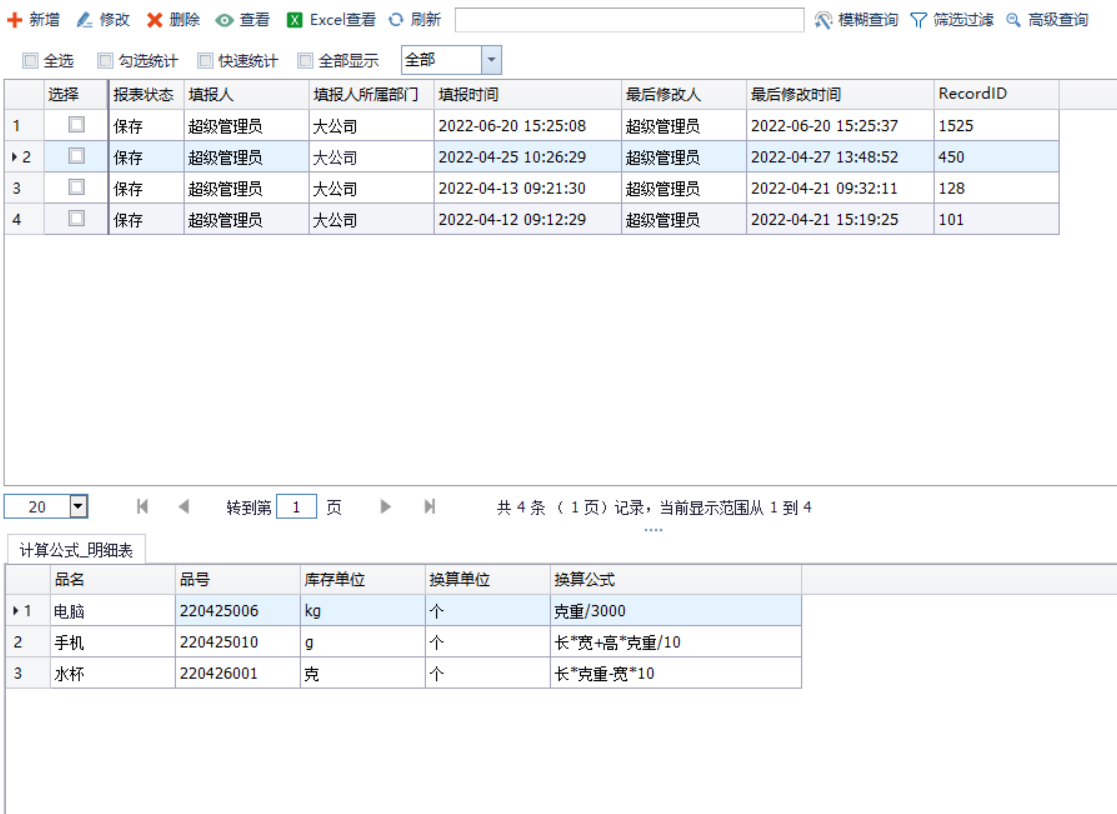Click the search text input field

coord(629,20)
